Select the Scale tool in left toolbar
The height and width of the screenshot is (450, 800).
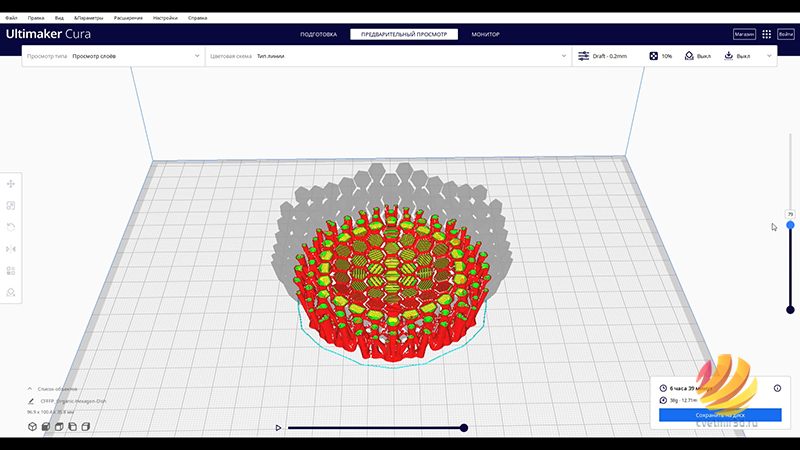11,206
